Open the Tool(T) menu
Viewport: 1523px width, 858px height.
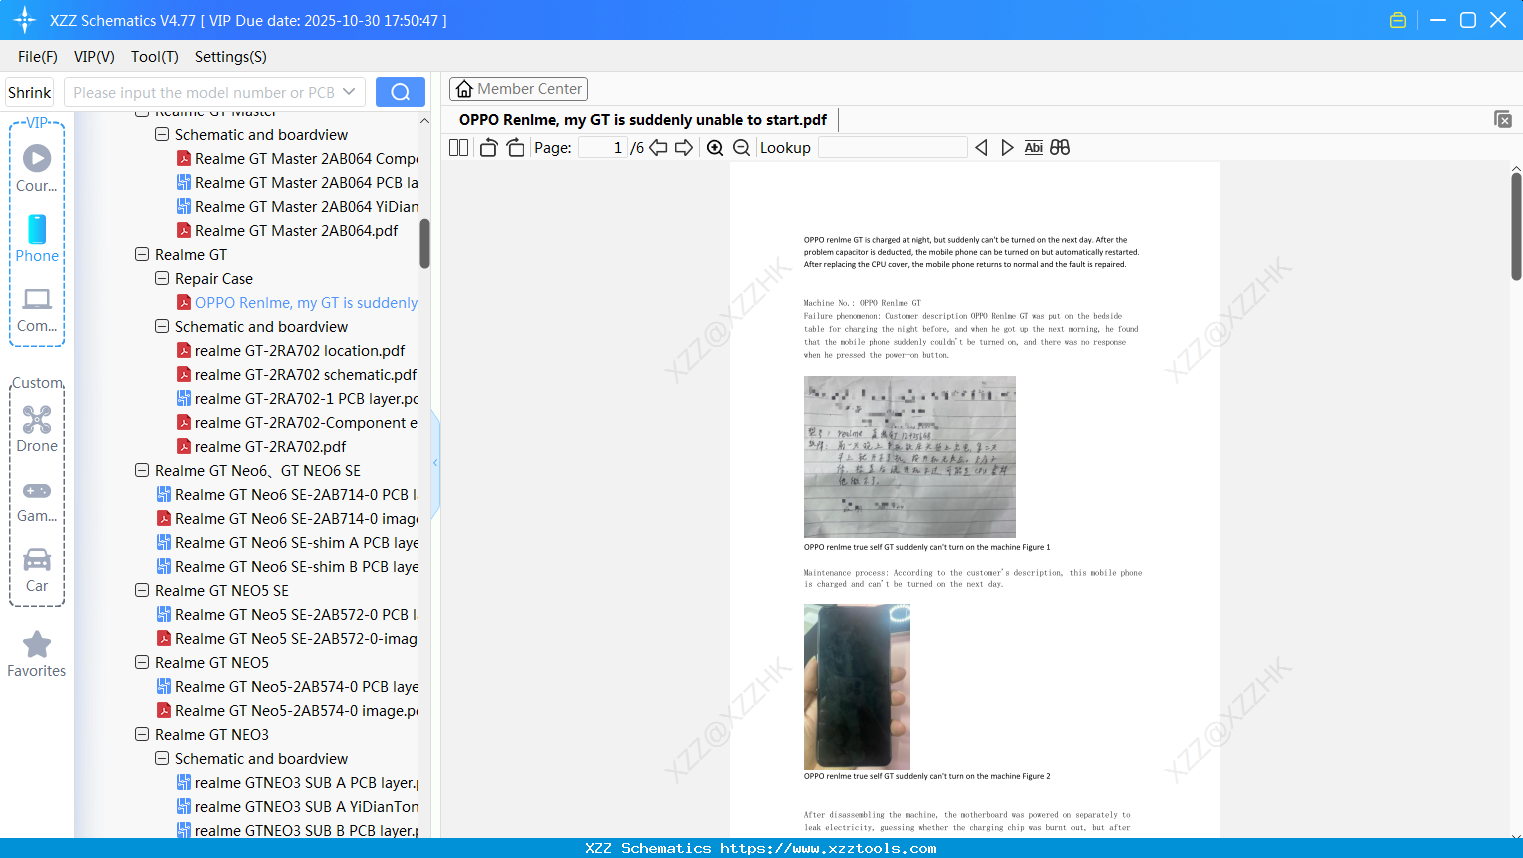(155, 57)
